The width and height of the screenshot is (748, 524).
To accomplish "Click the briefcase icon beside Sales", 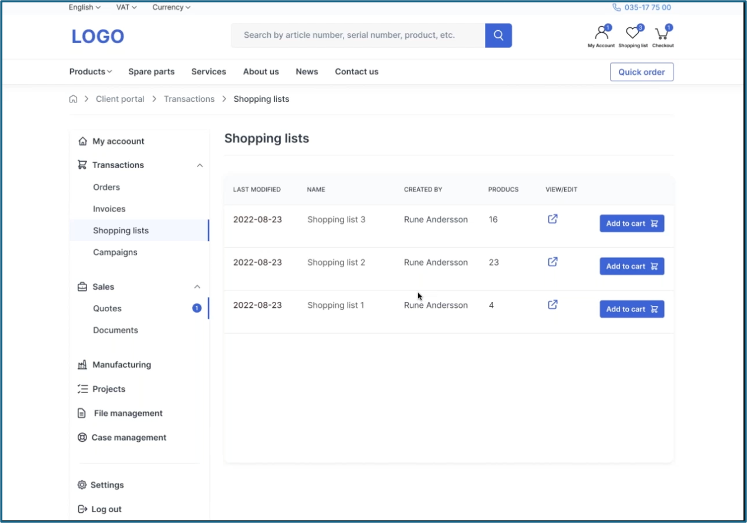I will 82,287.
